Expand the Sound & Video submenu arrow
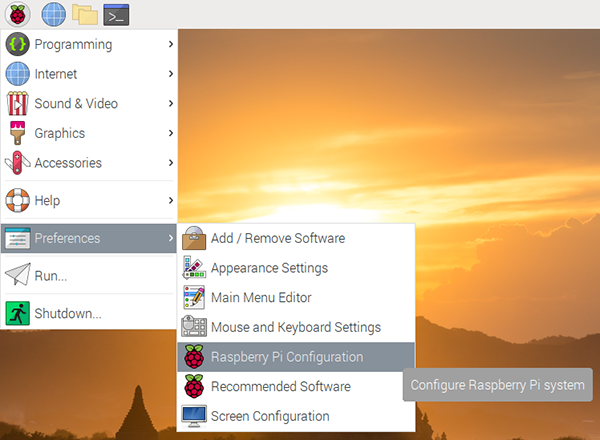Image resolution: width=600 pixels, height=440 pixels. 171,103
